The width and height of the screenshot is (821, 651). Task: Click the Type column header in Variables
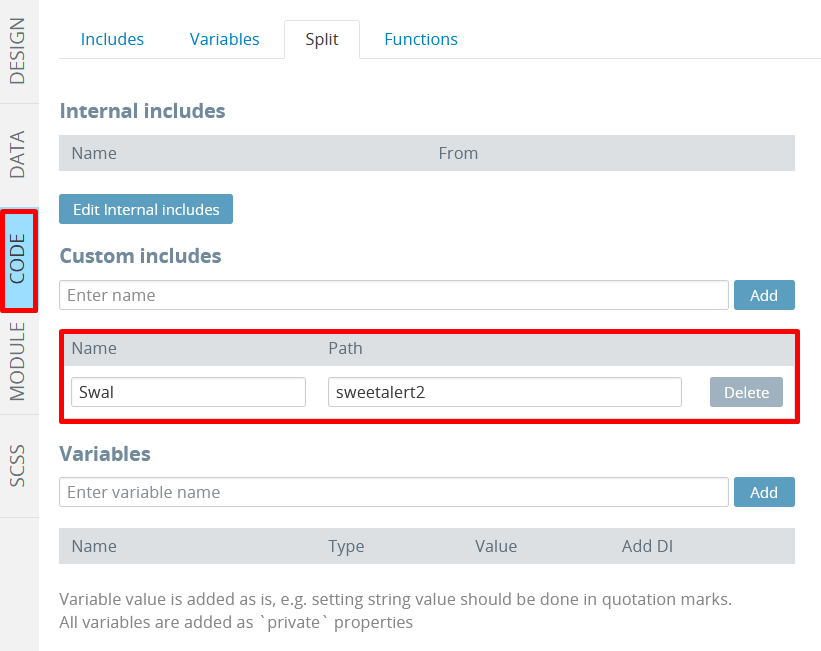coord(346,546)
